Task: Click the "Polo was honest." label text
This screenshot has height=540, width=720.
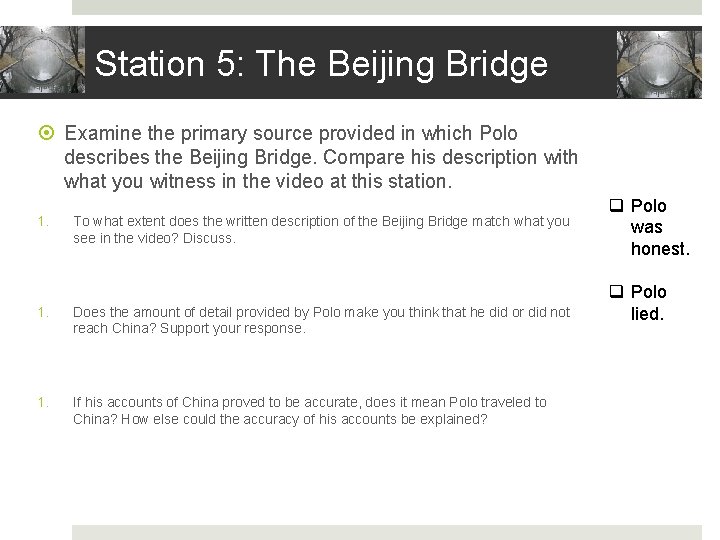Action: 660,227
